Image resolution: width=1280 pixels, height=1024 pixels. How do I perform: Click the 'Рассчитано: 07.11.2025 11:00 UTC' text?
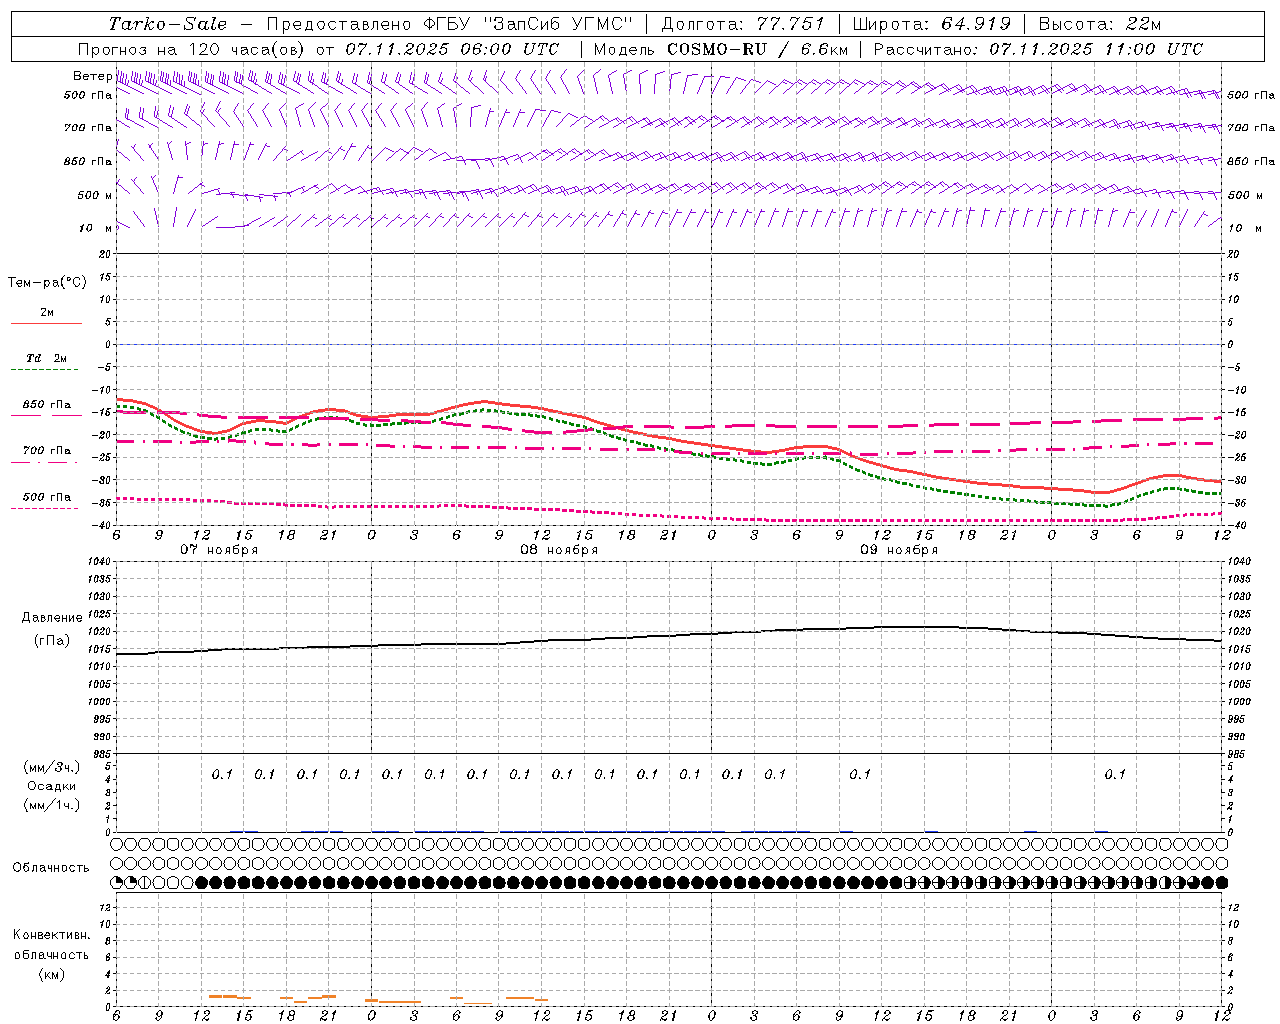click(1038, 49)
